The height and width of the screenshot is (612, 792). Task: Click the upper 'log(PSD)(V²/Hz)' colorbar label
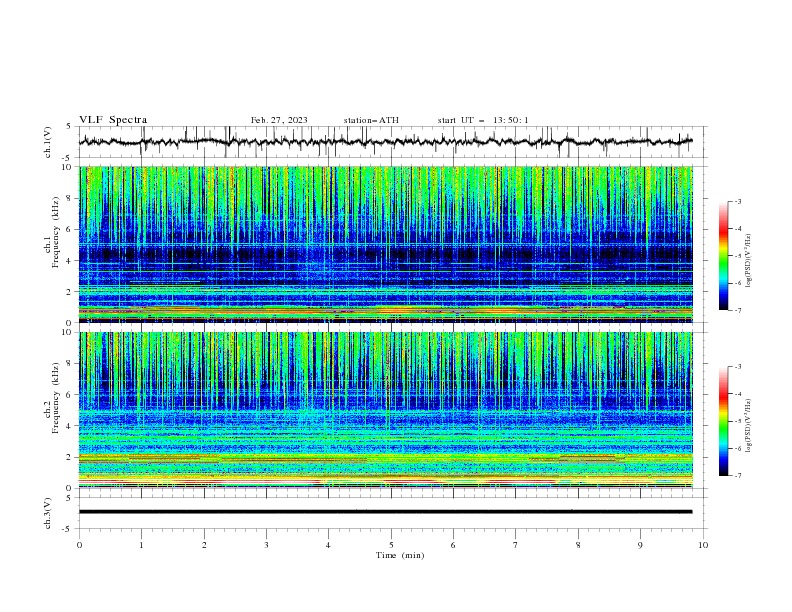[748, 261]
